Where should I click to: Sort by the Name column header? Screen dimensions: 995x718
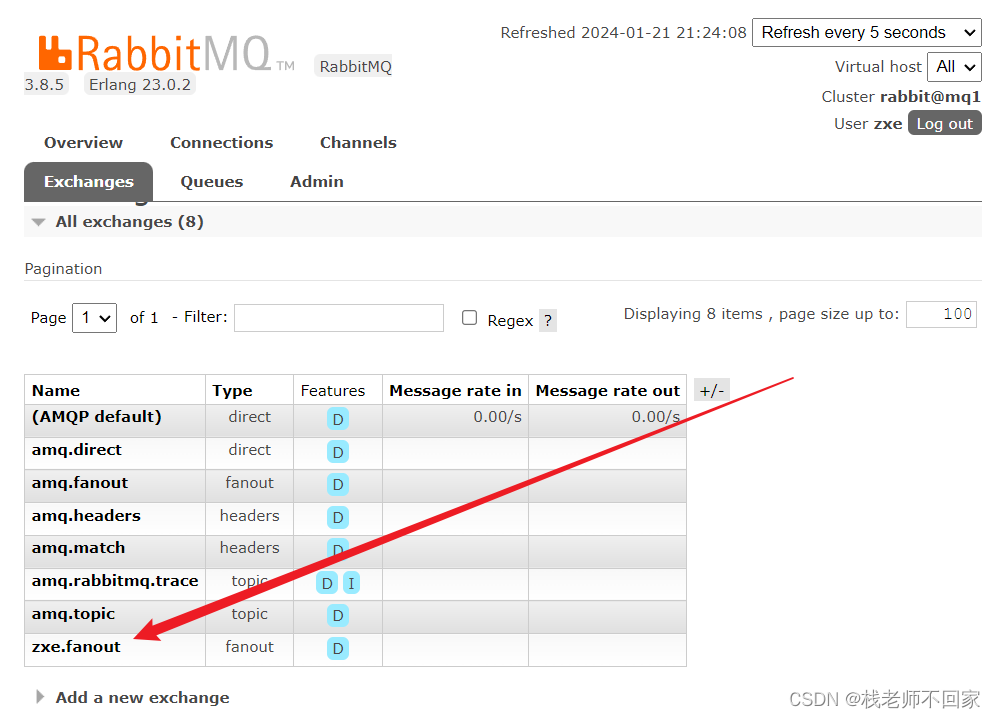pyautogui.click(x=56, y=390)
